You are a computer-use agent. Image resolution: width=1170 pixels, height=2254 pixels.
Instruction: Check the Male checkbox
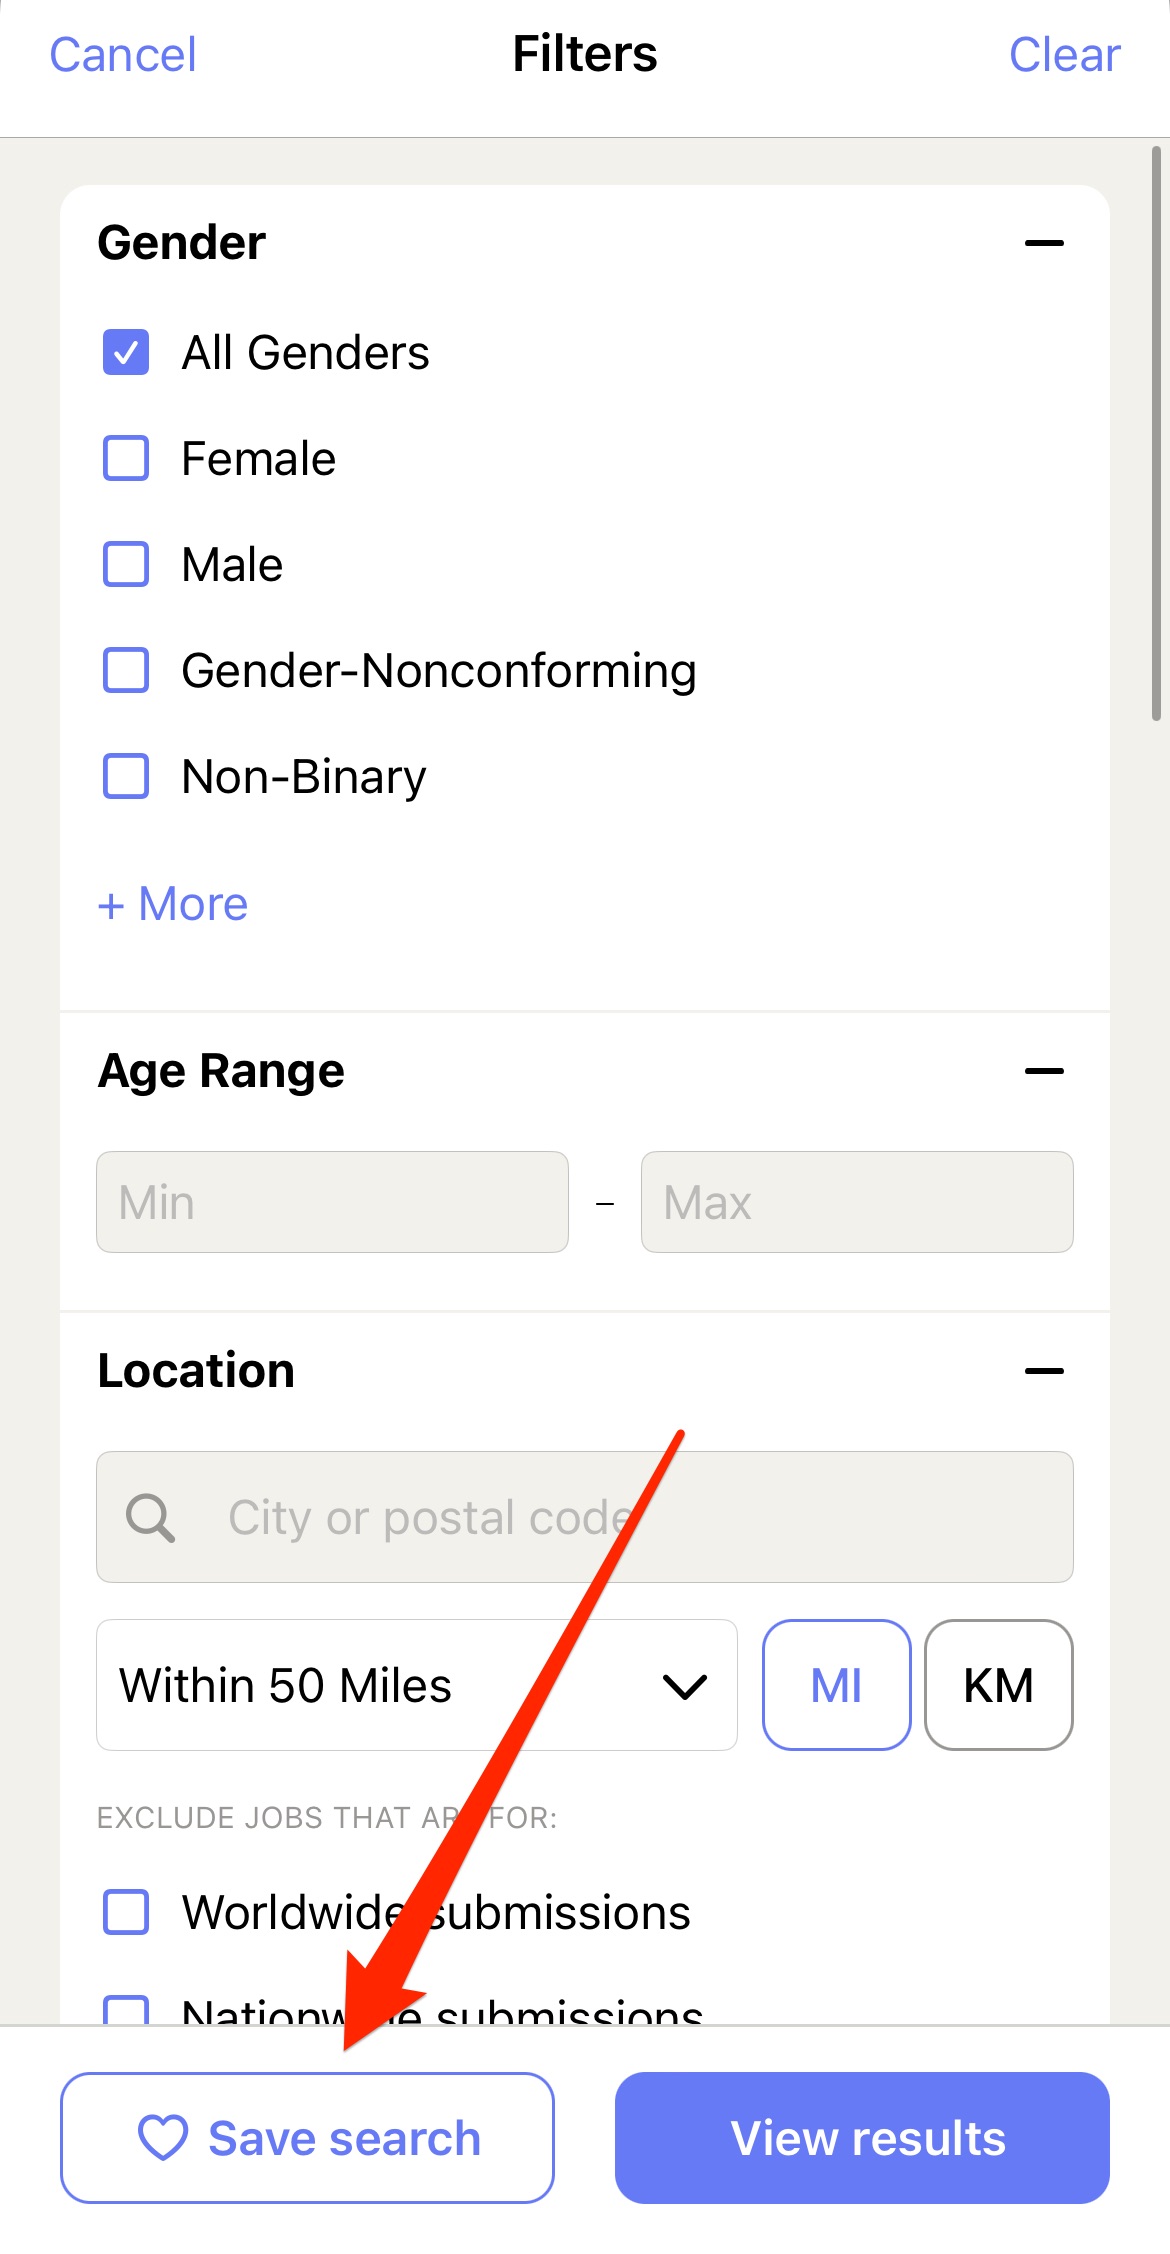(x=126, y=564)
